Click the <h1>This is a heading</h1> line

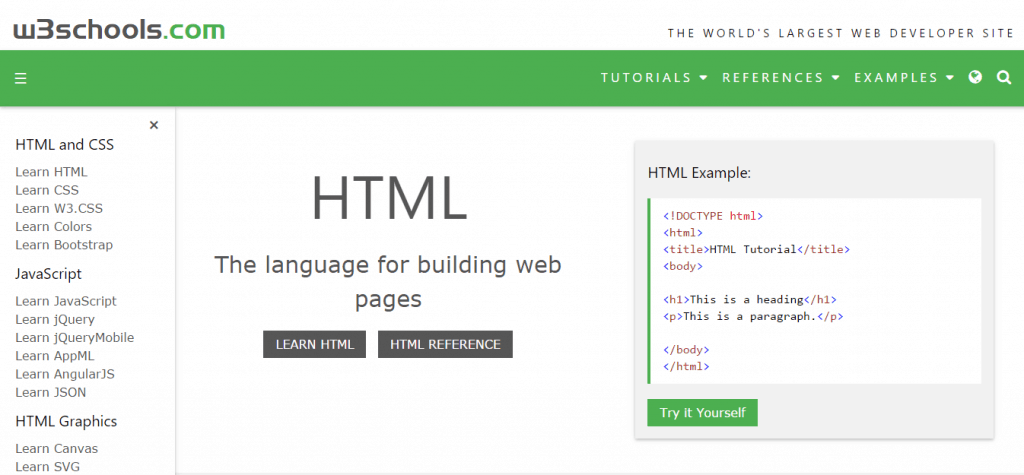pyautogui.click(x=750, y=300)
